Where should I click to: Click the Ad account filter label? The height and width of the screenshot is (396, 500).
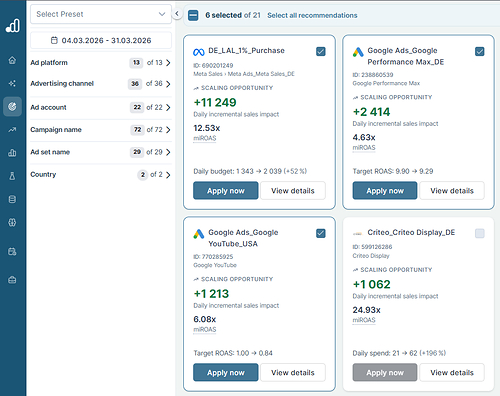tap(48, 107)
